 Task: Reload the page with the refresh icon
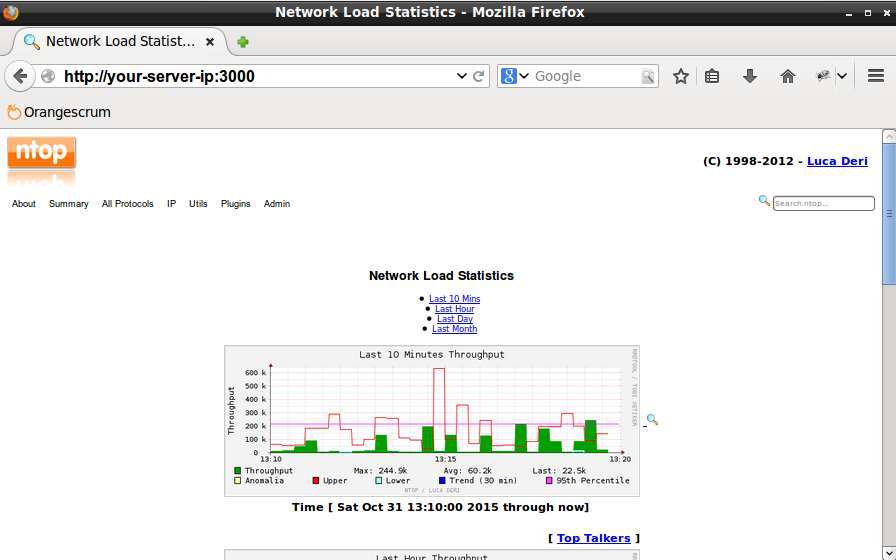click(478, 76)
